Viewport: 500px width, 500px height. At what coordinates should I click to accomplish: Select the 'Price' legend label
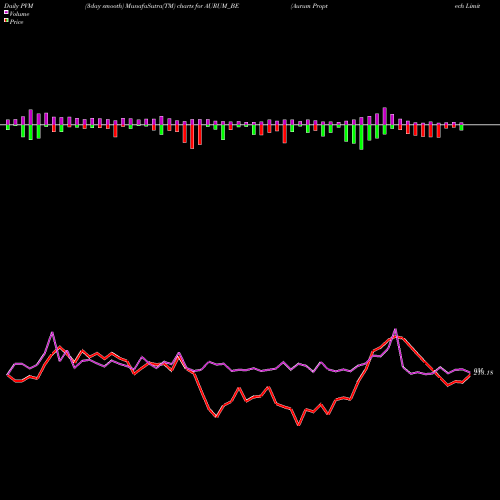tap(16, 22)
